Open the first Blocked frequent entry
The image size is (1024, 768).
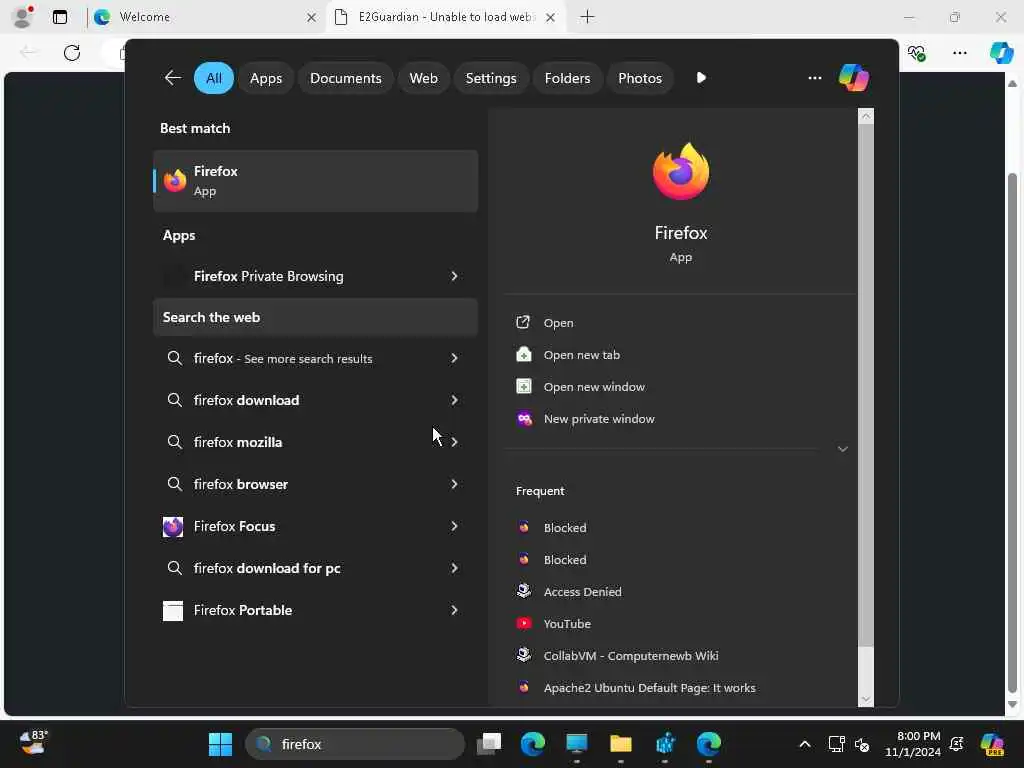[565, 528]
